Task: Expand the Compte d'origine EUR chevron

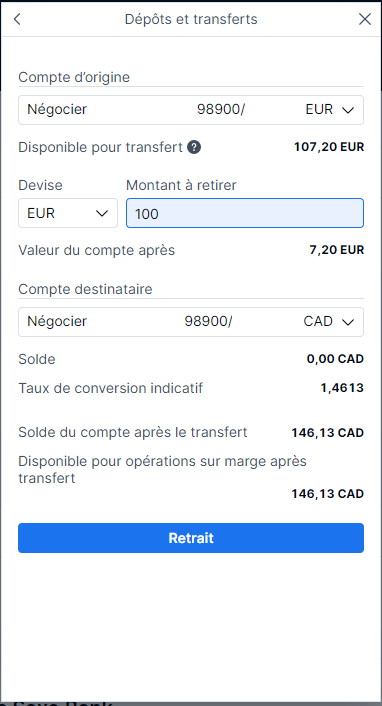Action: click(x=348, y=110)
